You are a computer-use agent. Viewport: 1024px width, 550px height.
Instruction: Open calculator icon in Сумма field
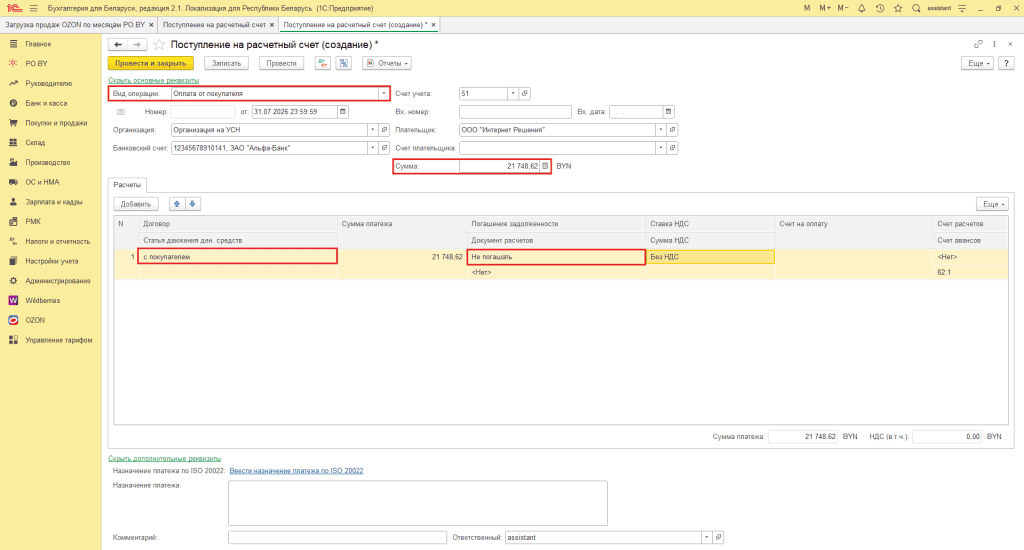tap(545, 166)
